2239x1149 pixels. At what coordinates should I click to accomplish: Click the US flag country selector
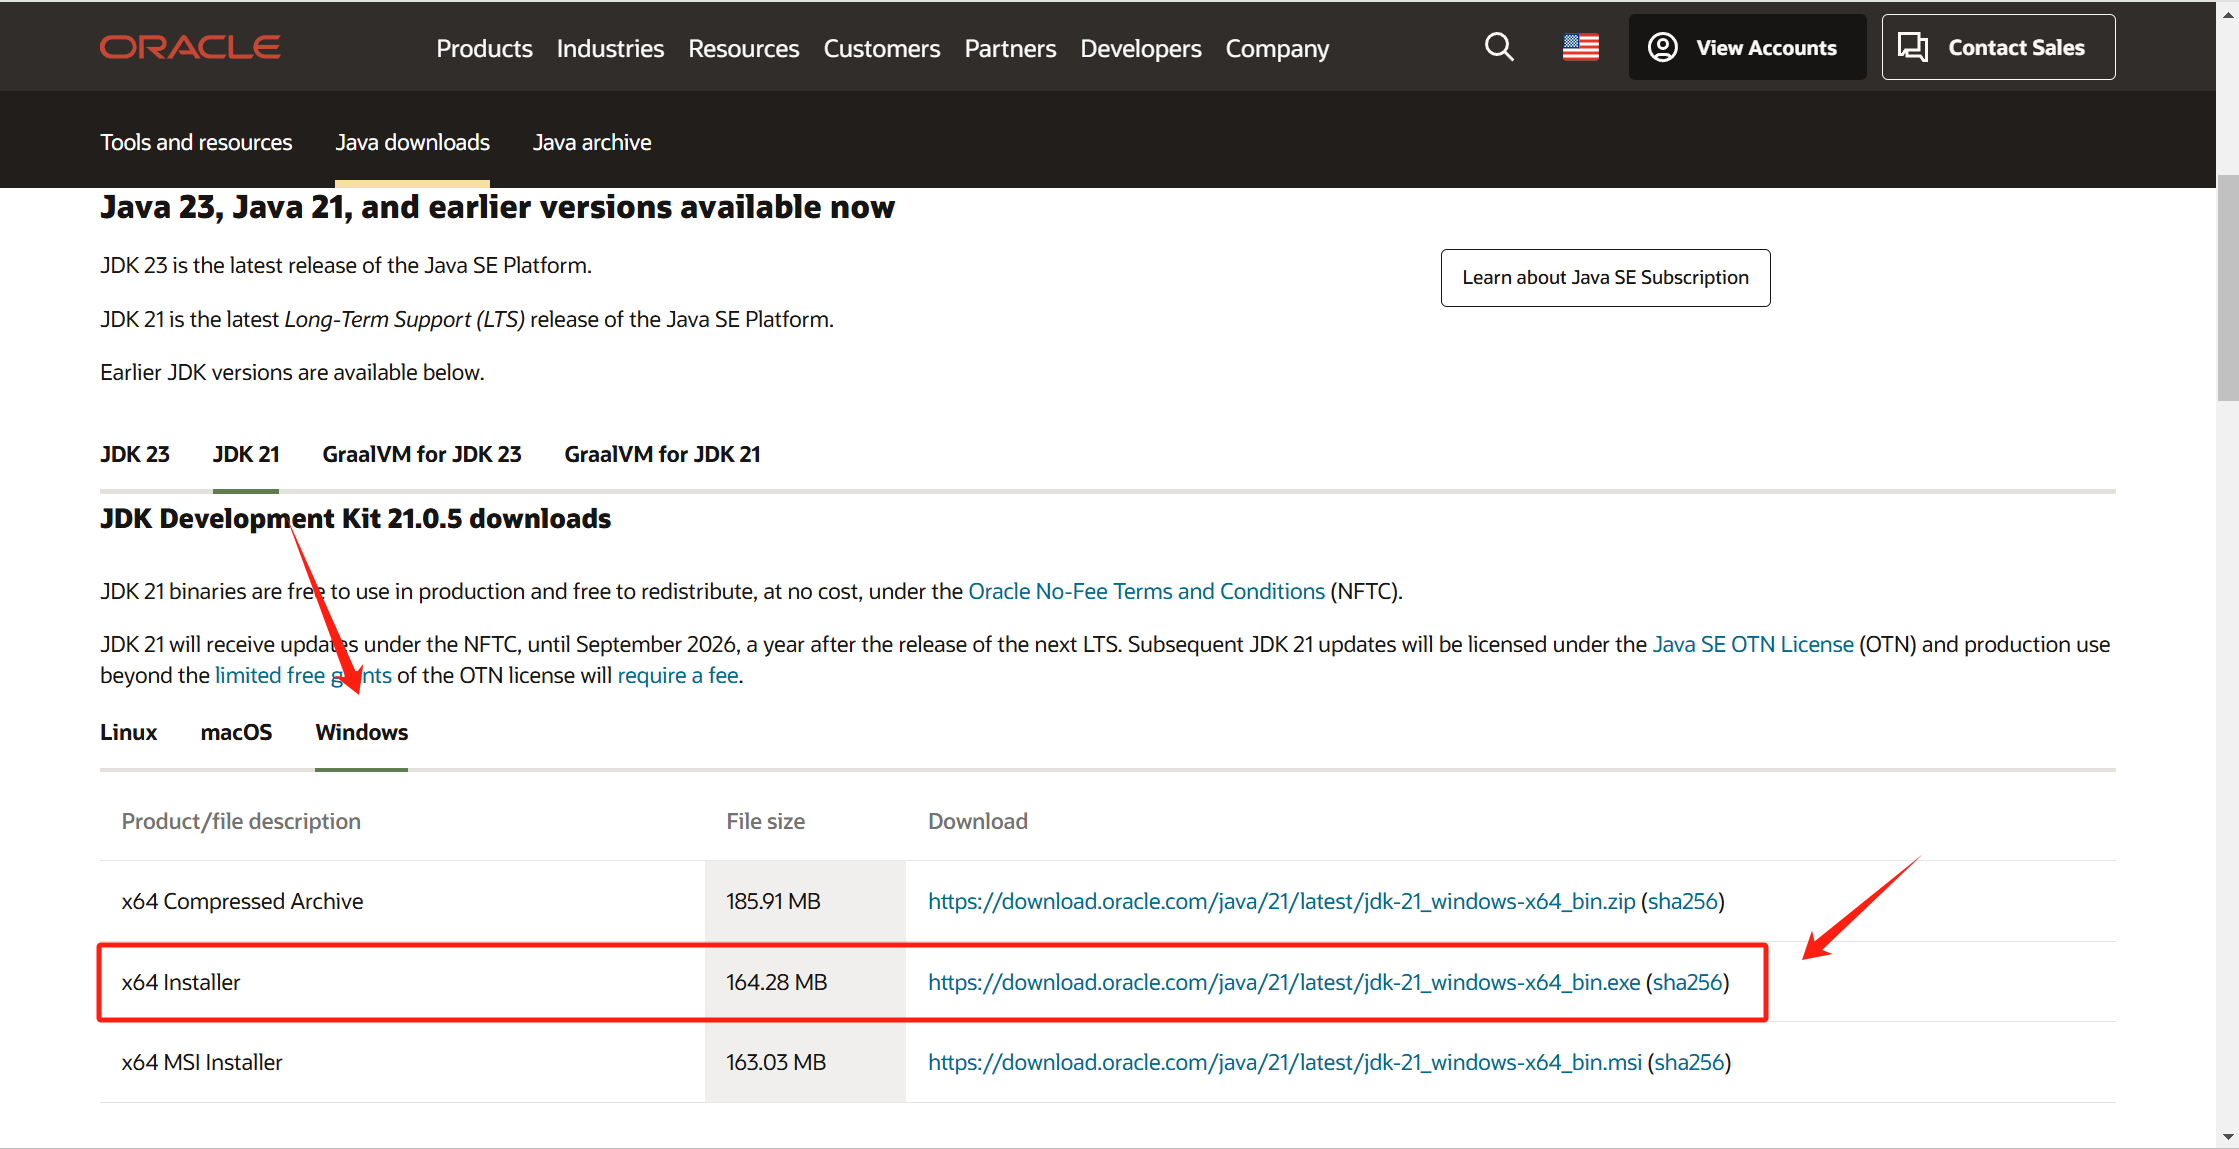pyautogui.click(x=1580, y=47)
